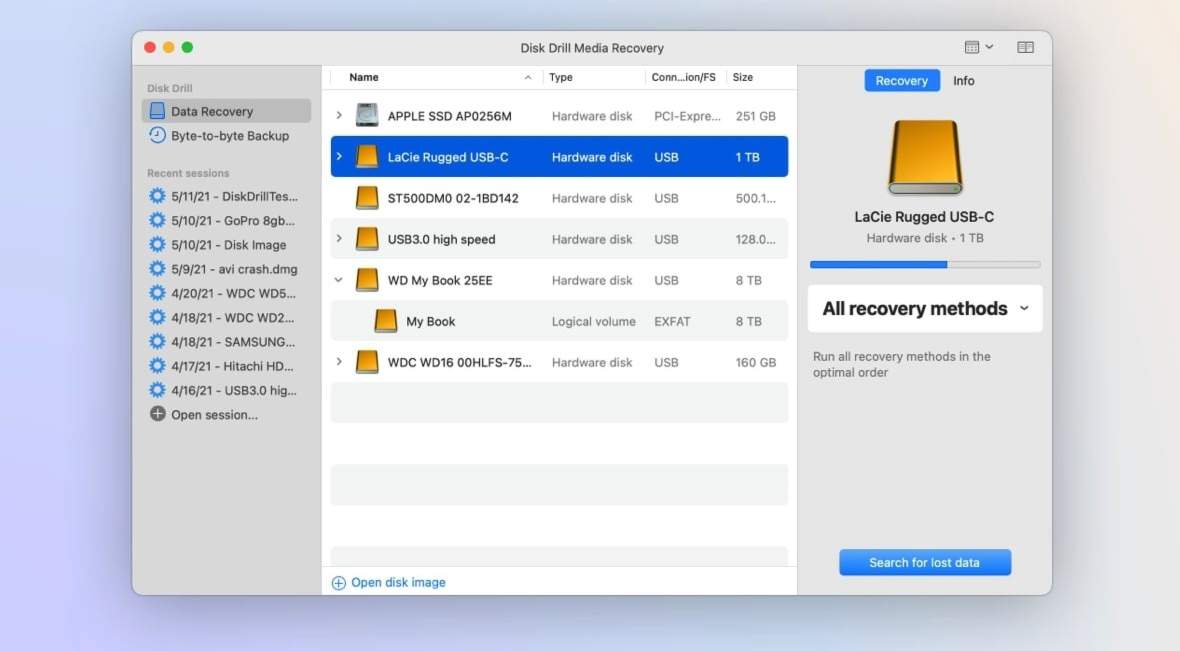Expand the APPLE SSD AP0256M row
Image resolution: width=1180 pixels, height=651 pixels.
click(x=339, y=115)
